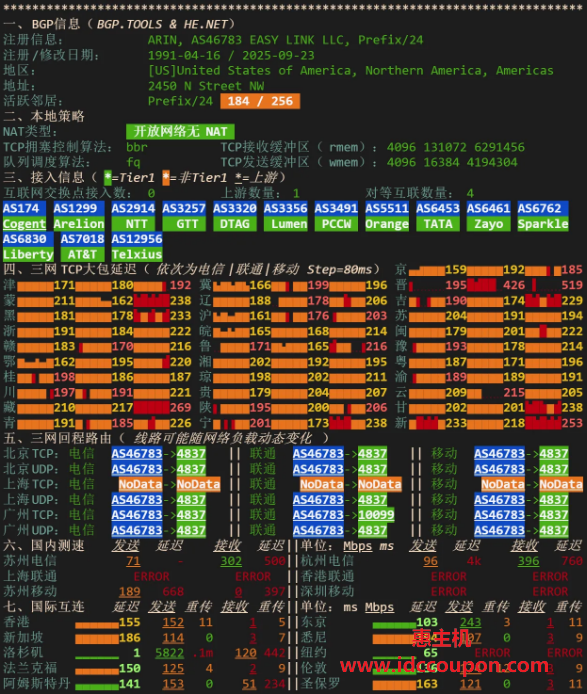Select the GTT provider label
This screenshot has width=587, height=694.
(x=184, y=224)
